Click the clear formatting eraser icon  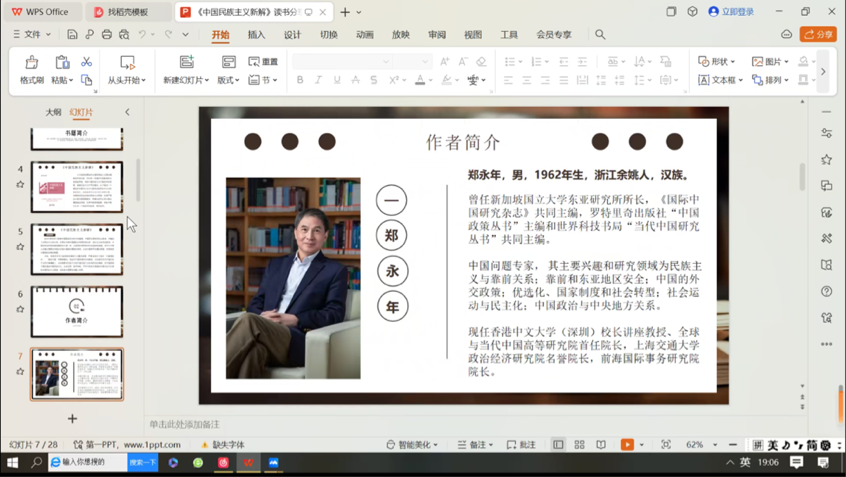[x=481, y=62]
